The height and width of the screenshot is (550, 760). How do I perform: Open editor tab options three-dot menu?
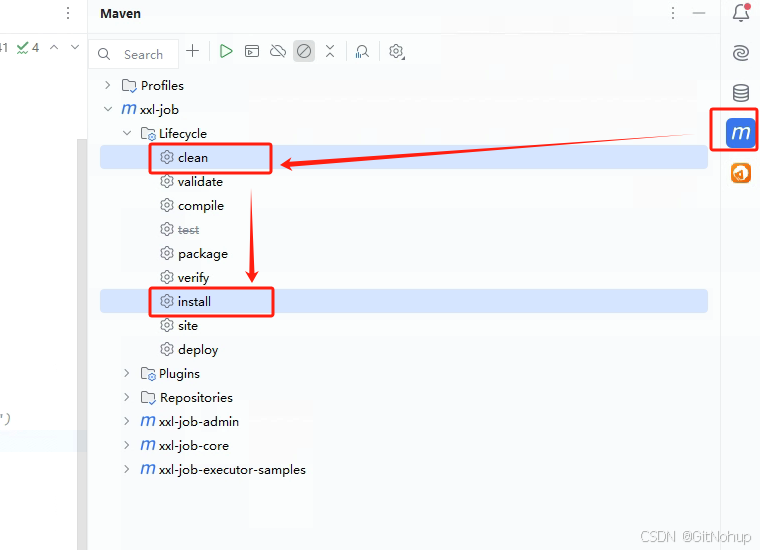tap(68, 13)
